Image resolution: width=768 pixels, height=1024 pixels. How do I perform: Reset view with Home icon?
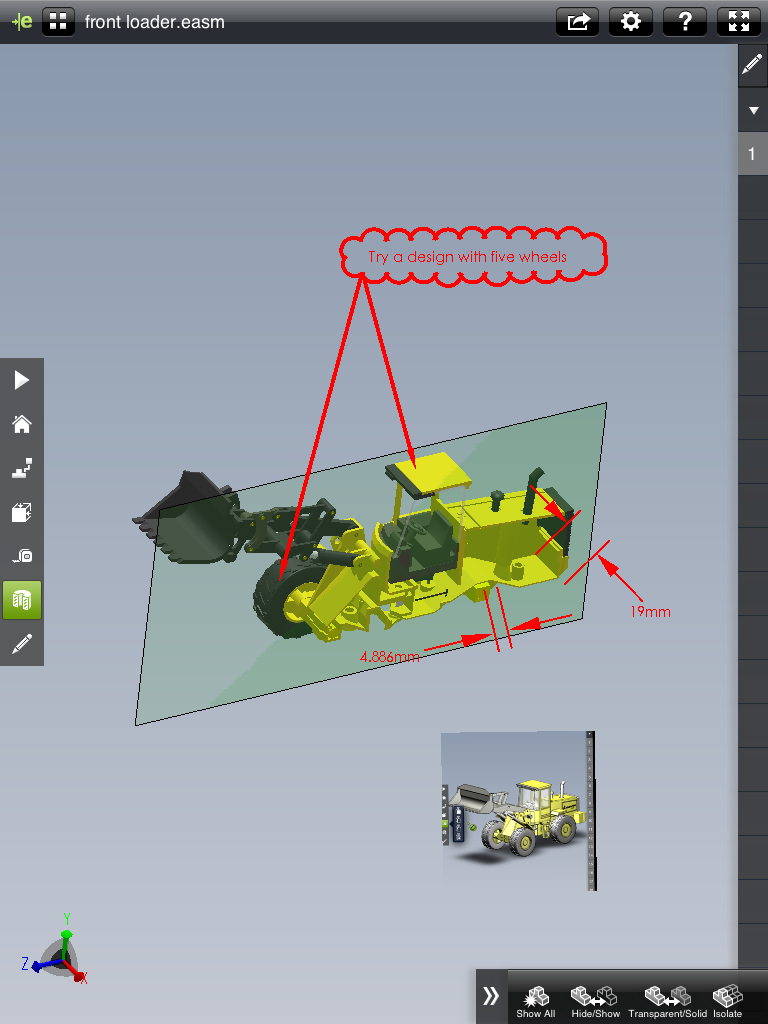pyautogui.click(x=22, y=424)
